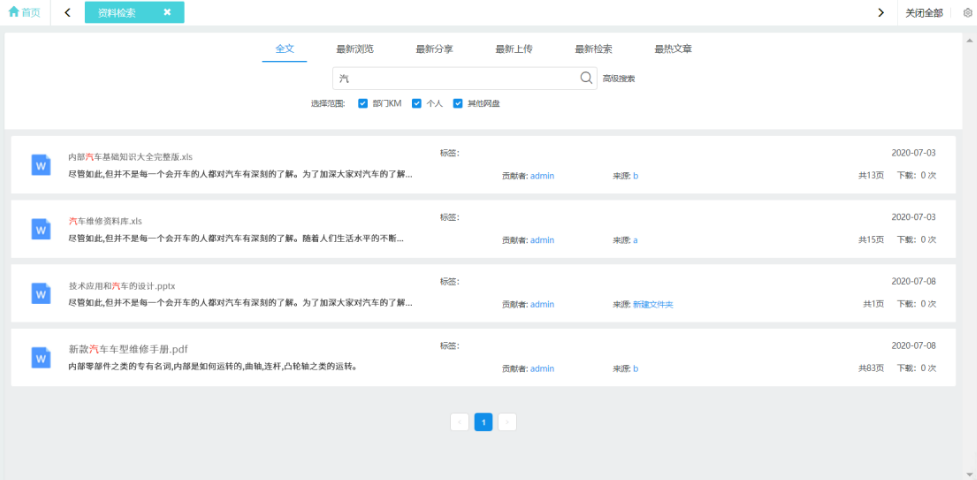The width and height of the screenshot is (977, 480).
Task: Open the settings gear icon
Action: [x=966, y=13]
